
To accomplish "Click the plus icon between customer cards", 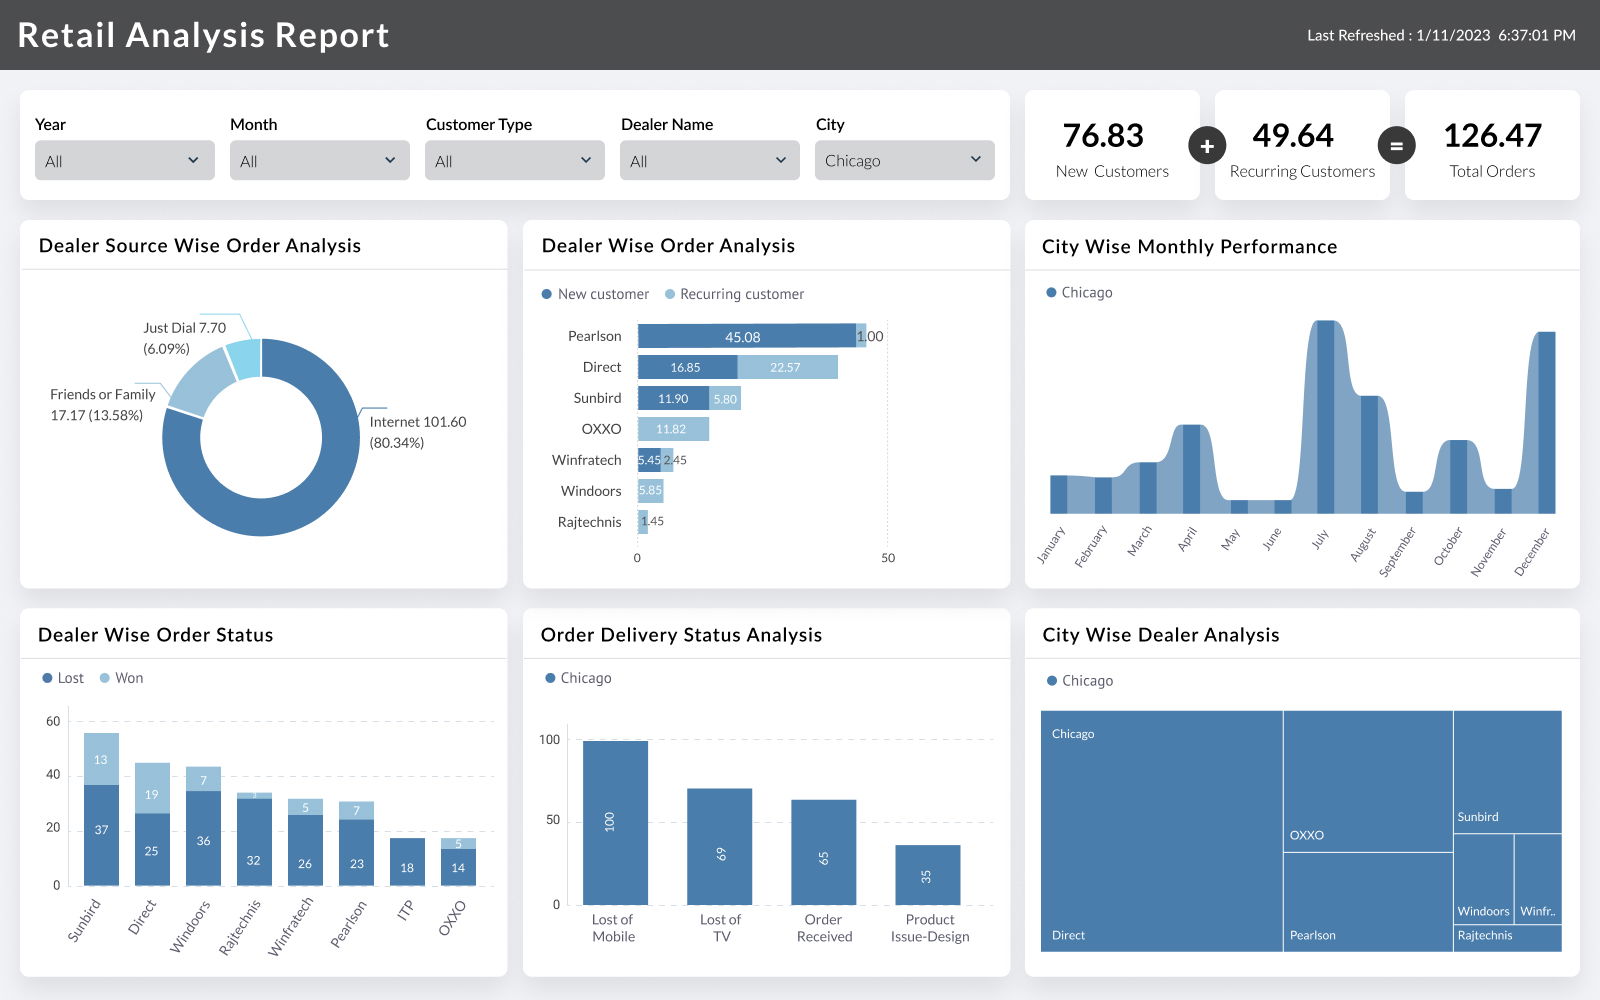I will coord(1207,146).
